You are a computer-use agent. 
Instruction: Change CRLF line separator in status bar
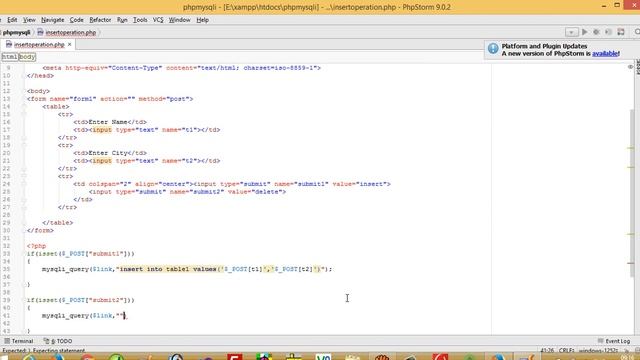(x=567, y=351)
